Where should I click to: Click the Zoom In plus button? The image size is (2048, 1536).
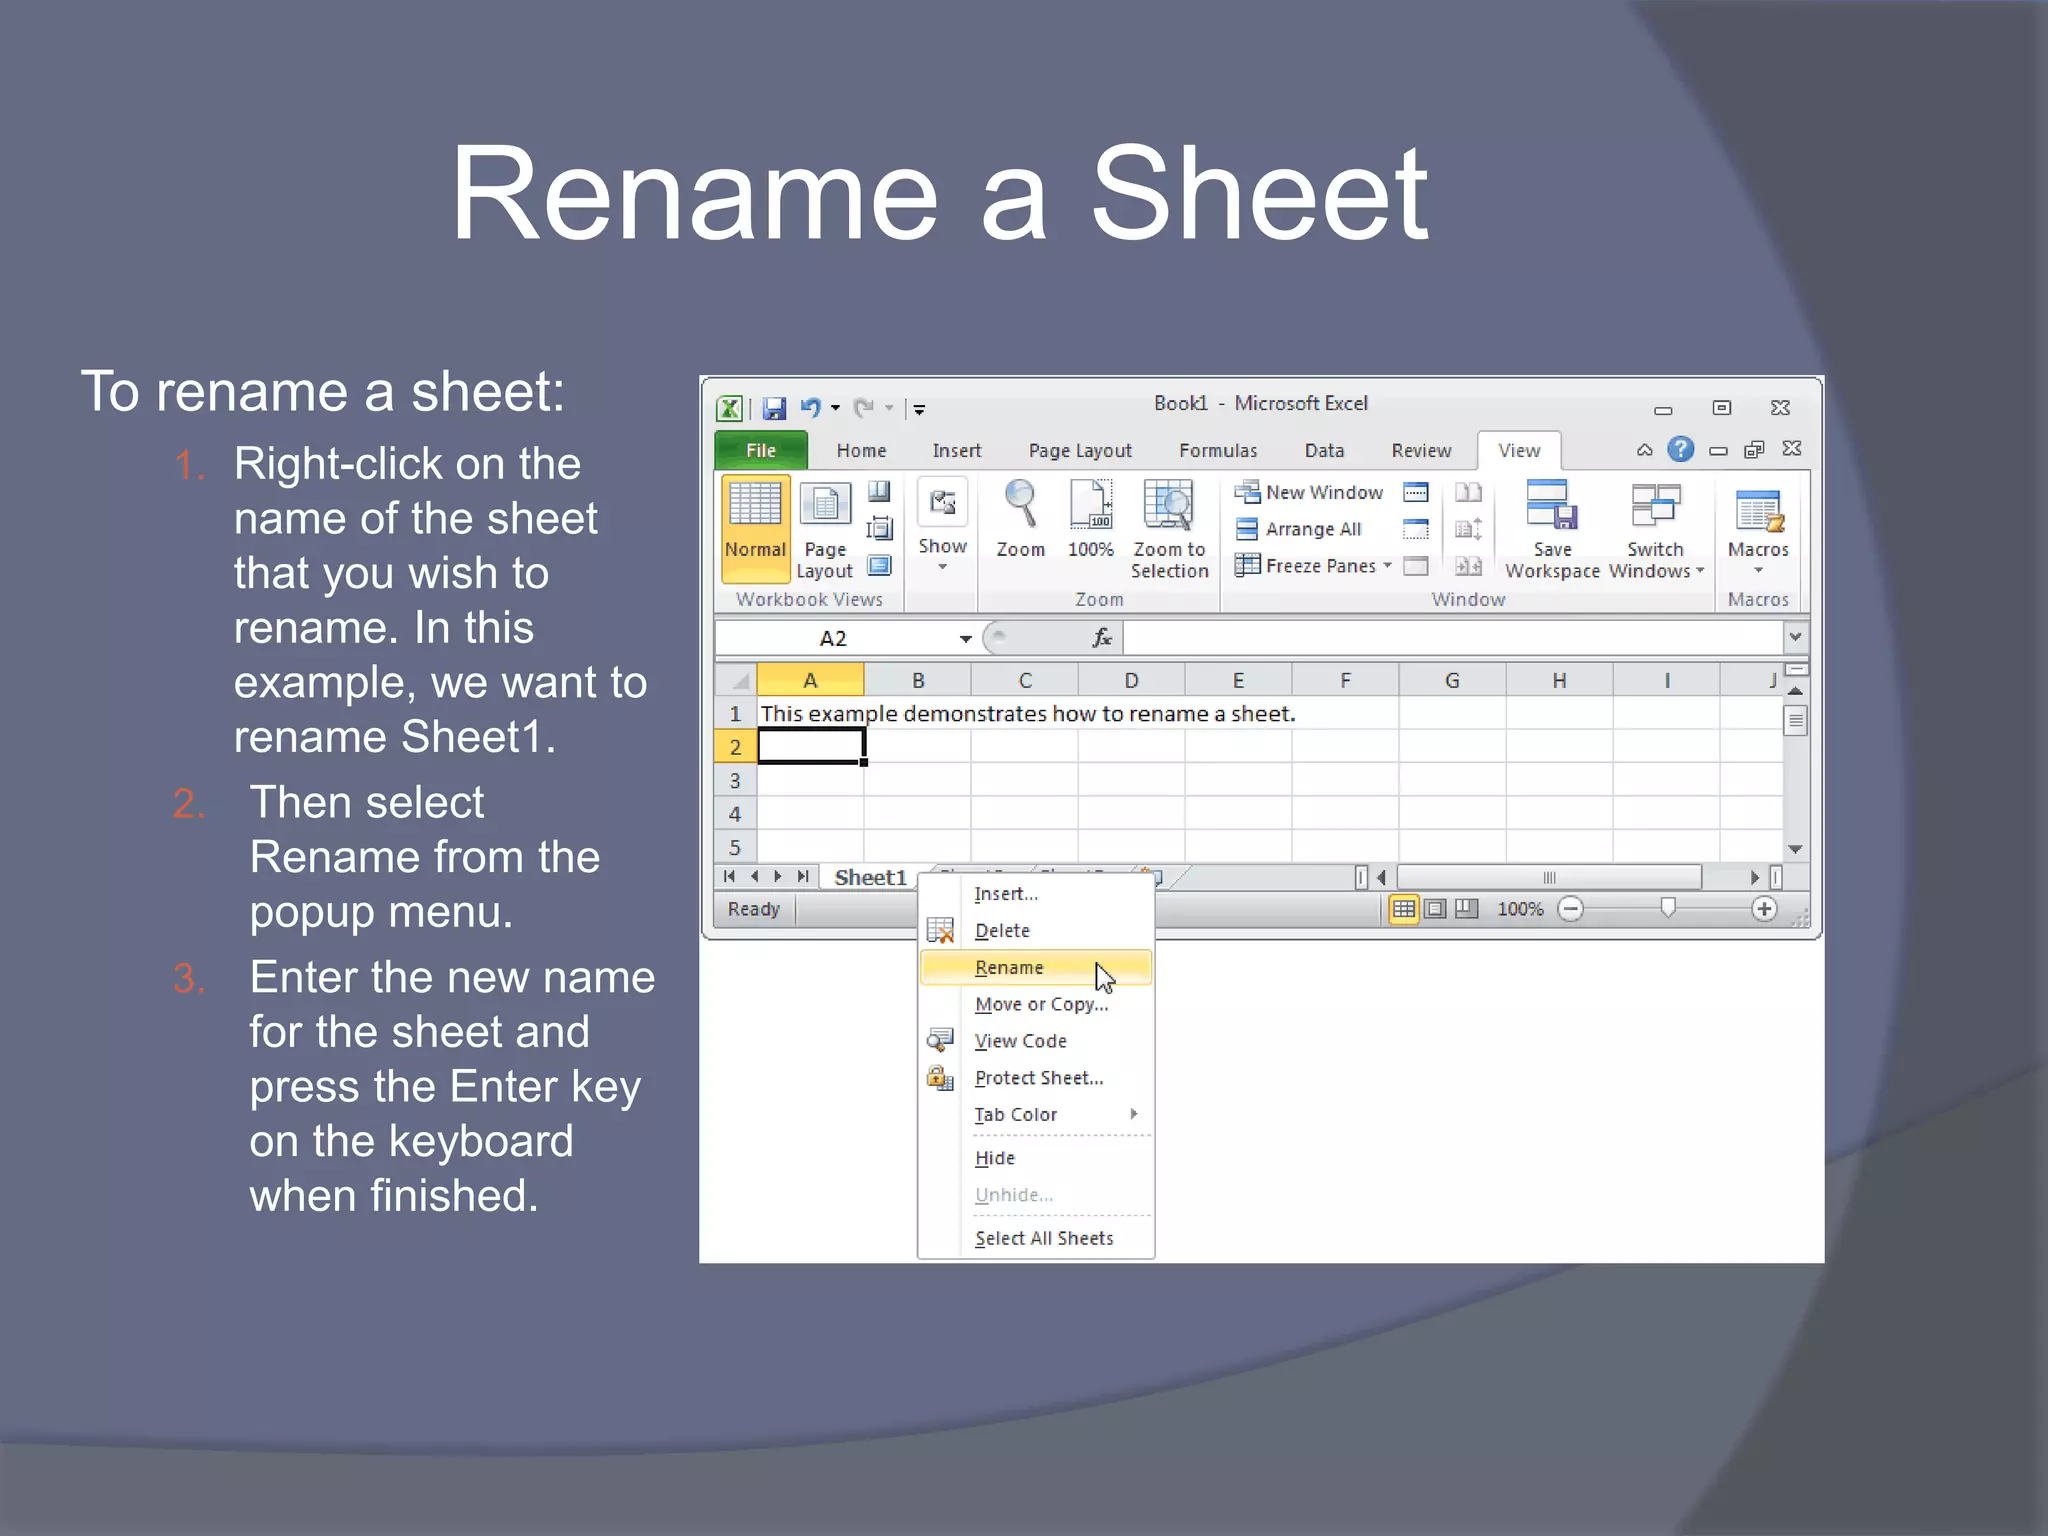1764,908
